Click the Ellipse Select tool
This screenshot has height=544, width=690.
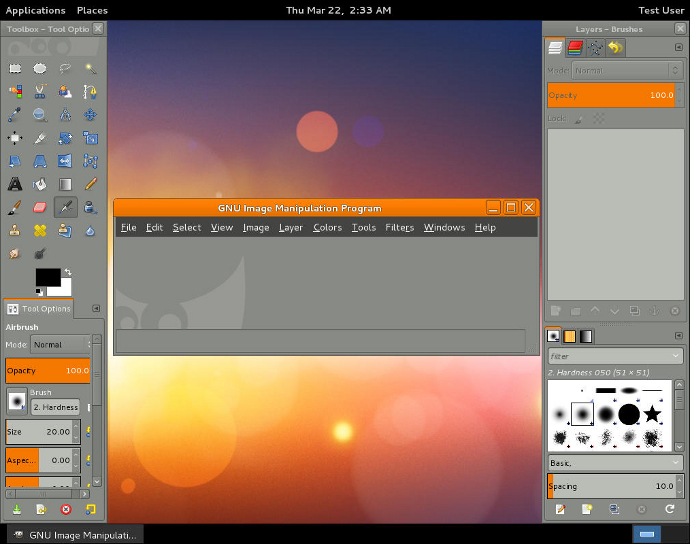(x=40, y=68)
